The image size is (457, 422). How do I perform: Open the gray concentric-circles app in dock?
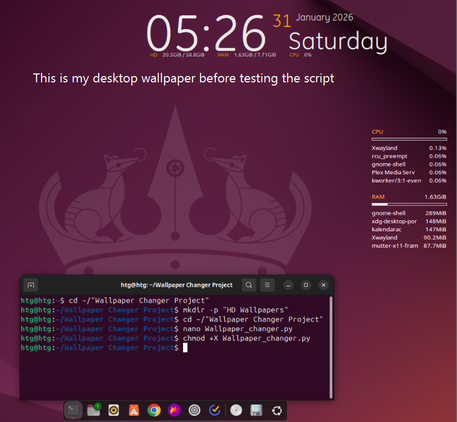(x=194, y=410)
